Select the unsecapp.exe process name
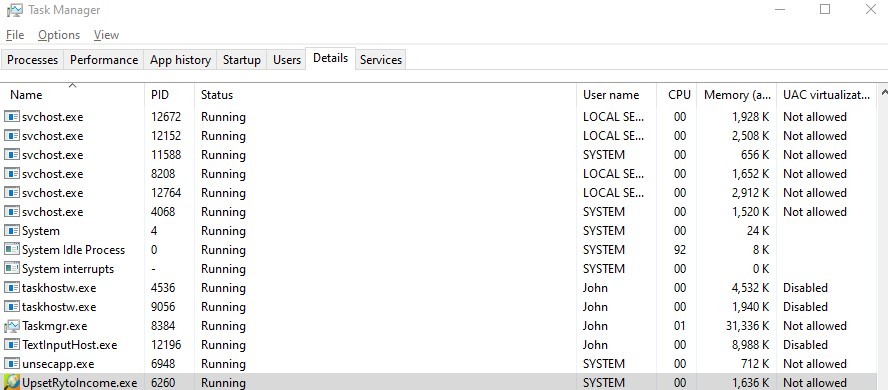Screen dimensions: 888x390 coord(58,364)
